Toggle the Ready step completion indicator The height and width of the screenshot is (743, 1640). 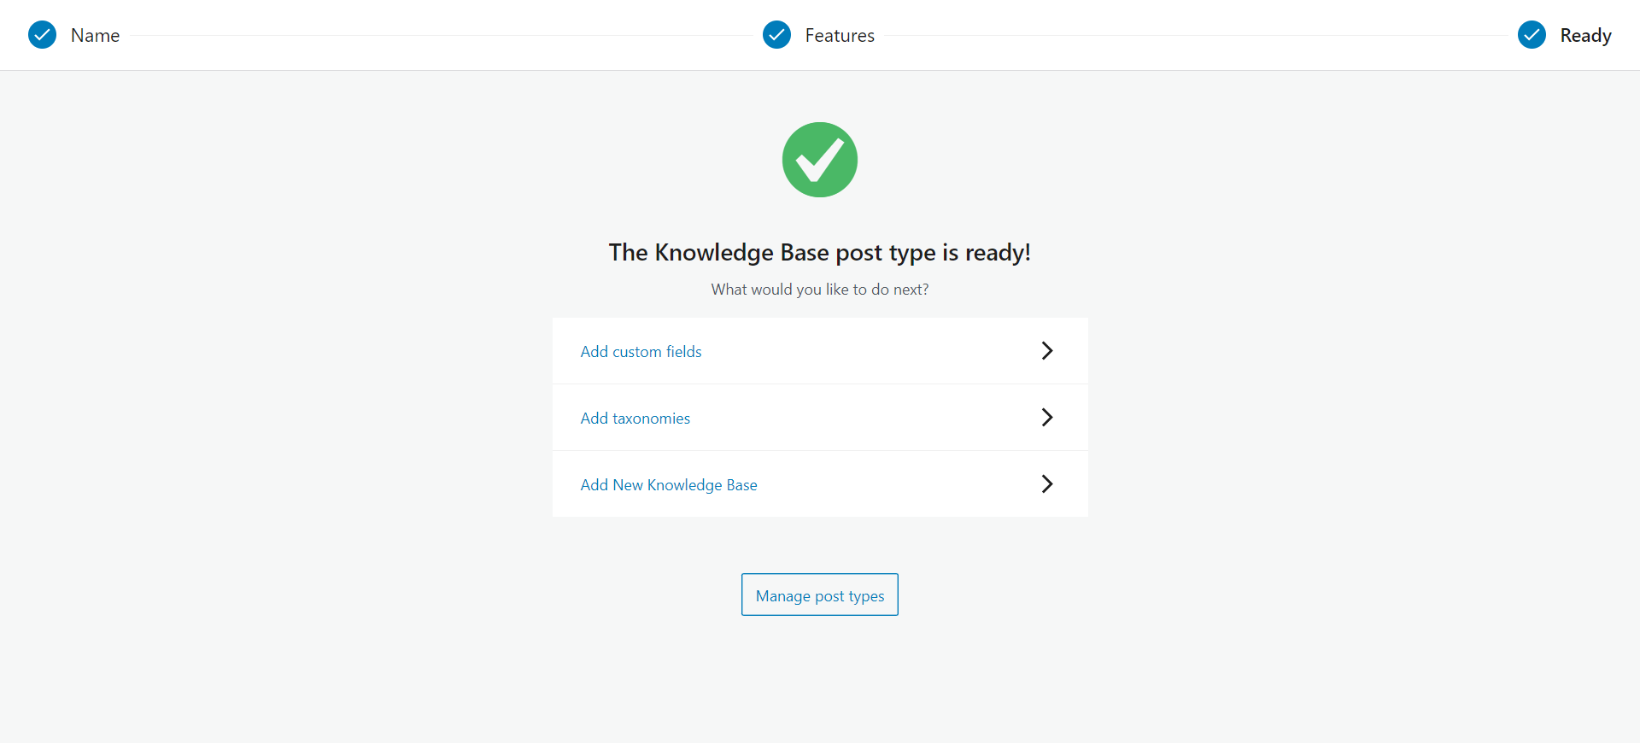(x=1531, y=34)
